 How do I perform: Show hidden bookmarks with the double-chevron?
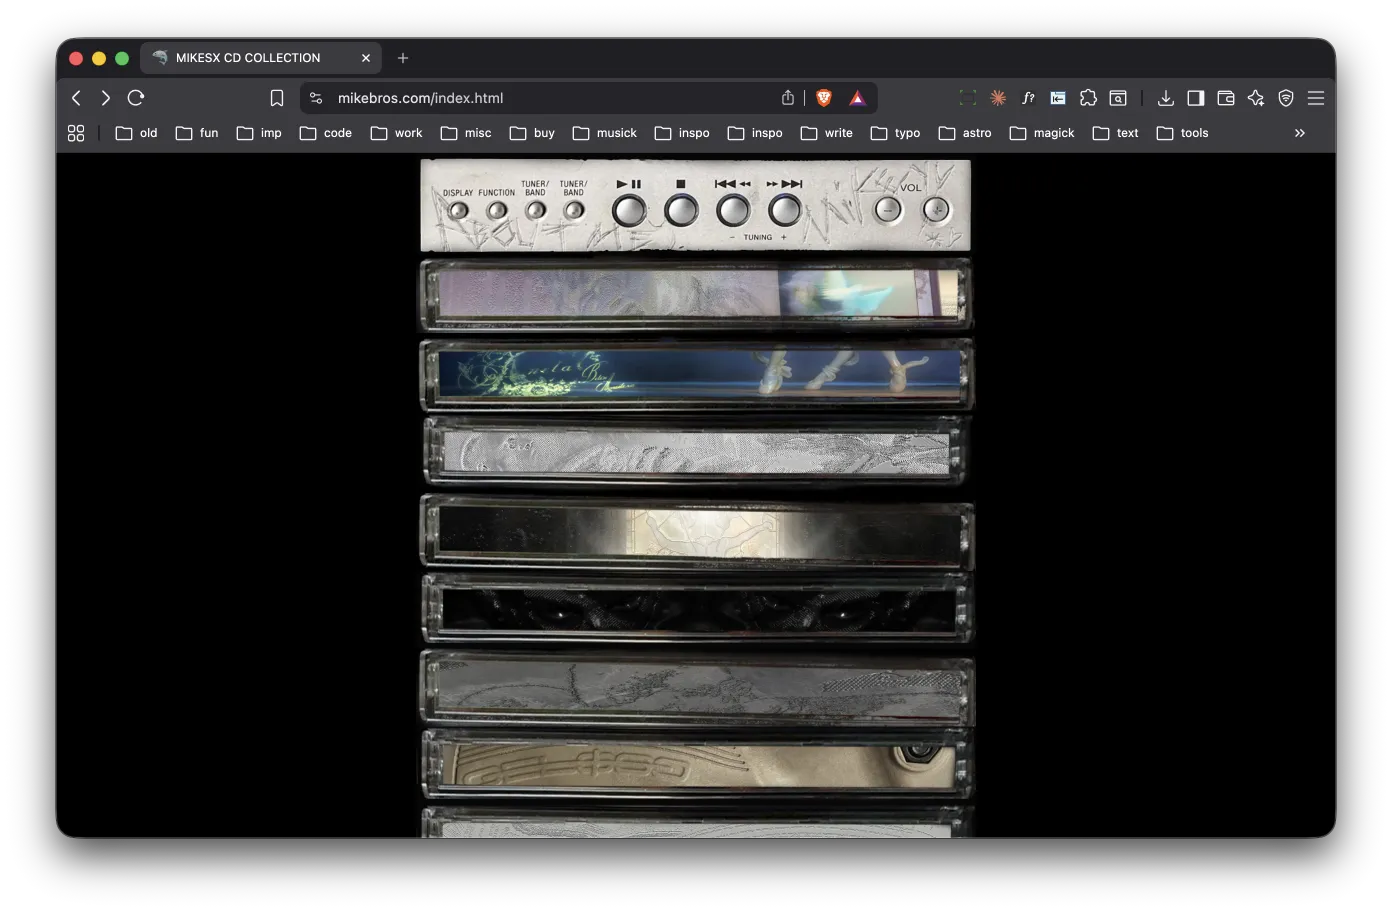click(1300, 133)
